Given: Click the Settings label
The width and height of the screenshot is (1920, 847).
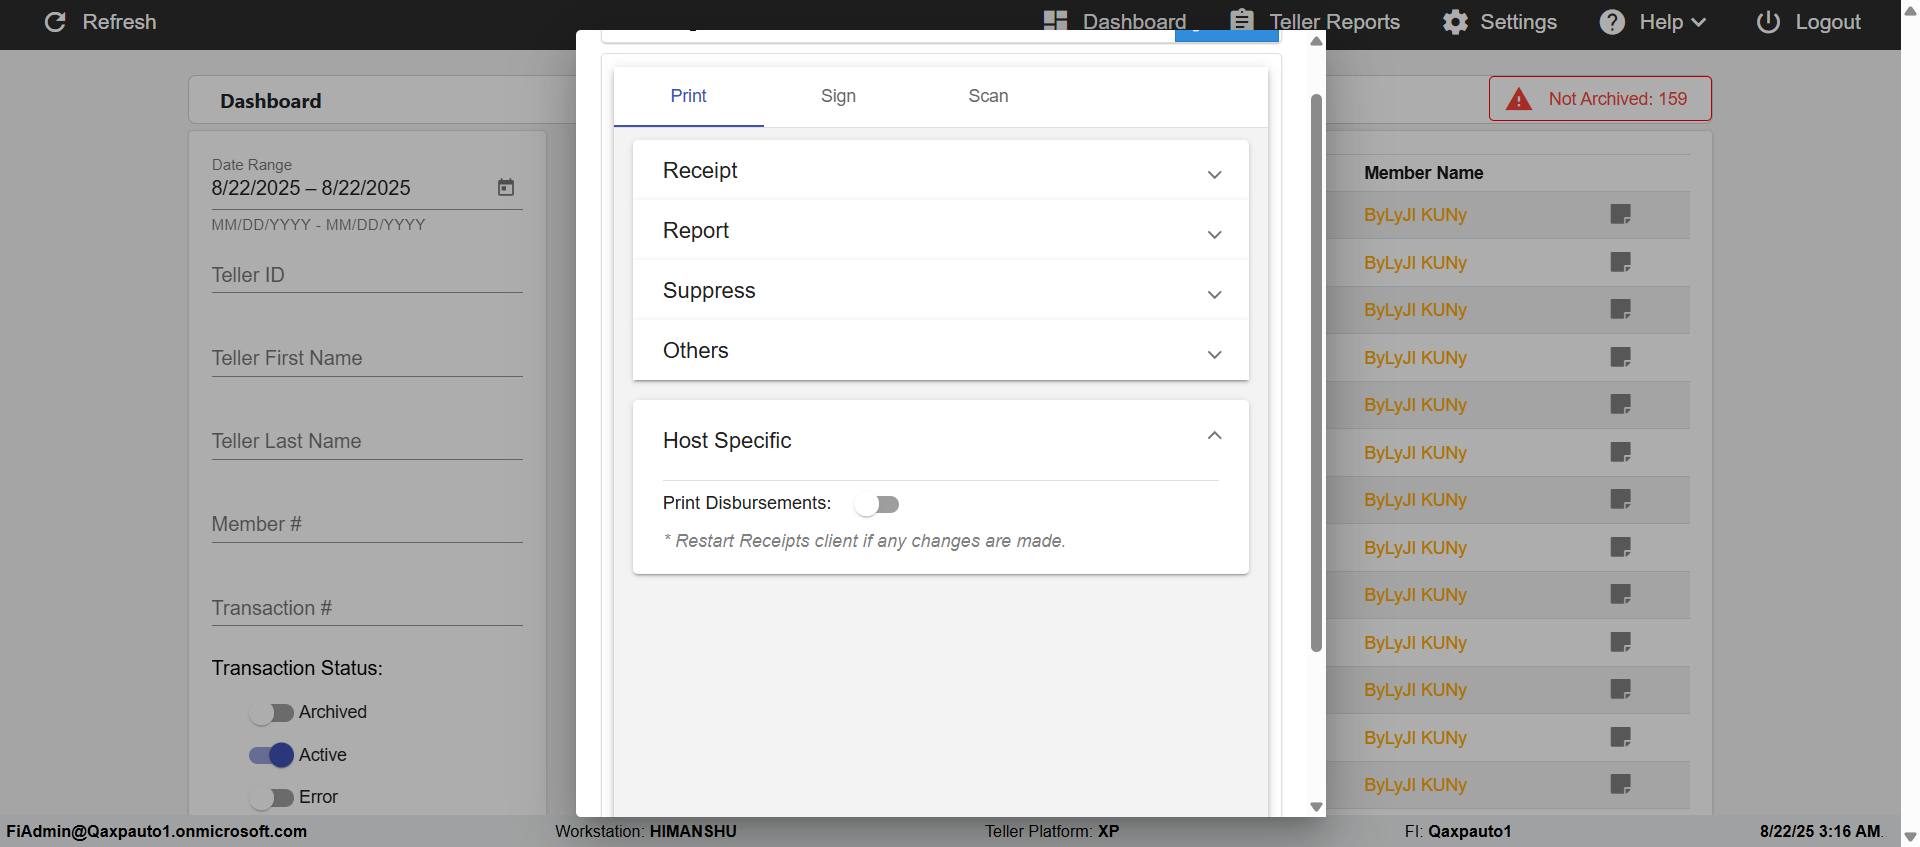Looking at the screenshot, I should 1518,22.
